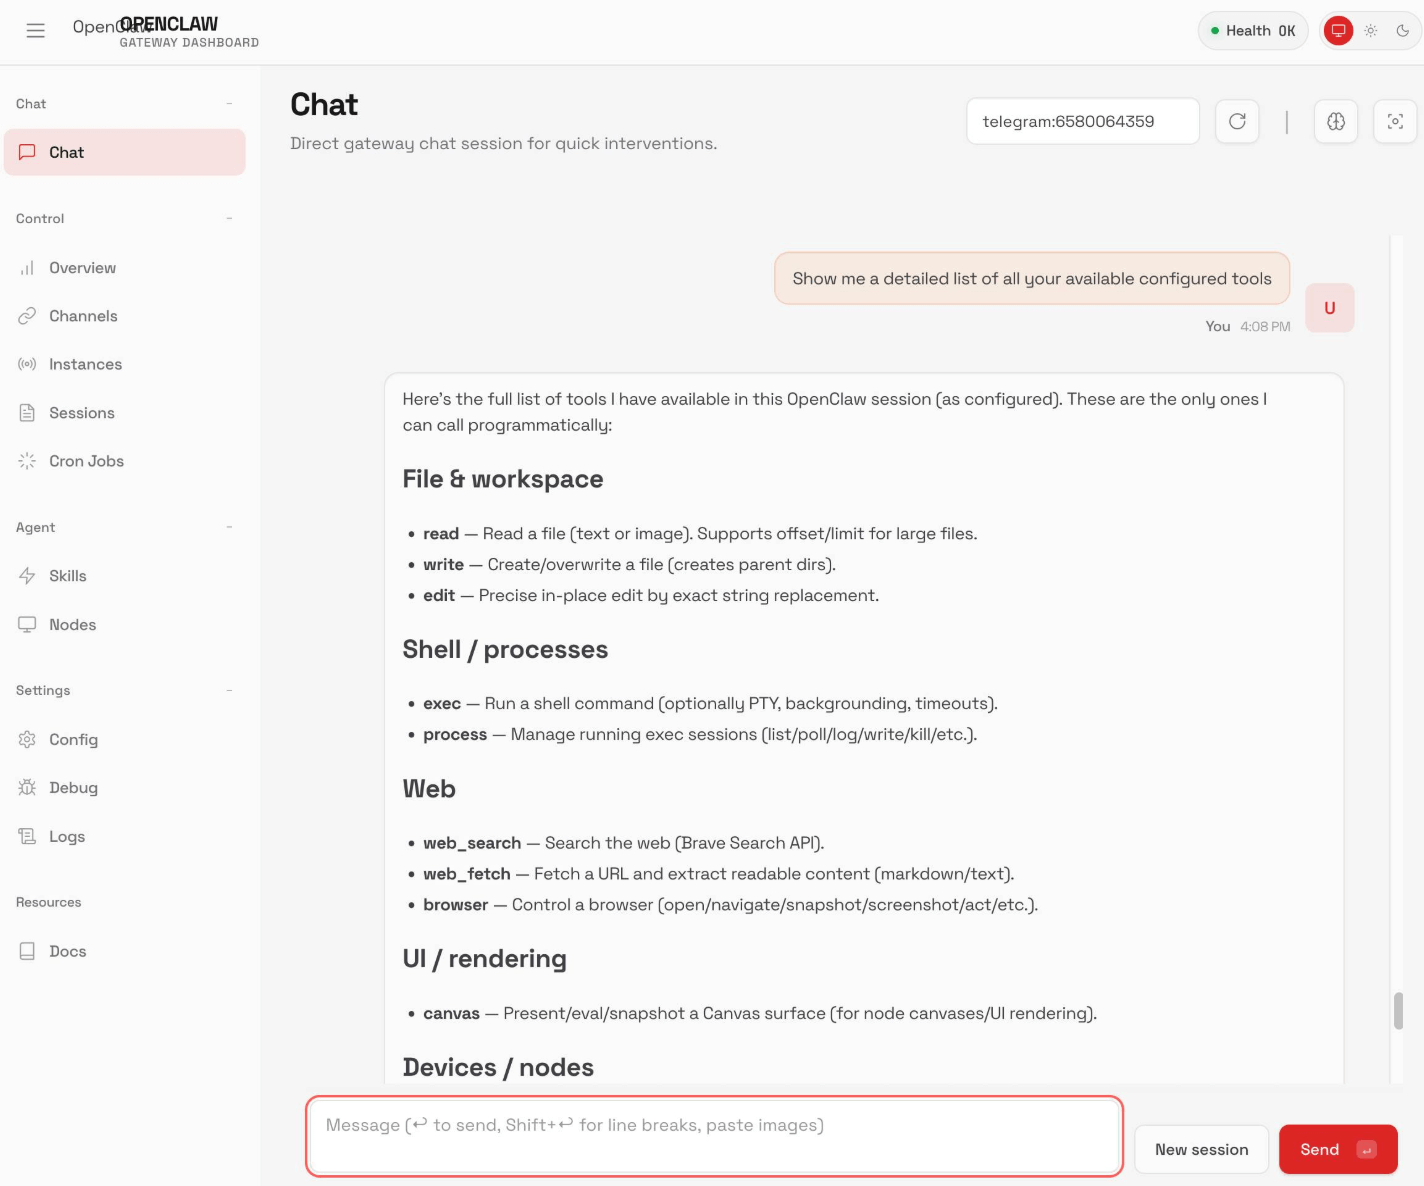
Task: Open the Cron Jobs panel
Action: [x=86, y=461]
